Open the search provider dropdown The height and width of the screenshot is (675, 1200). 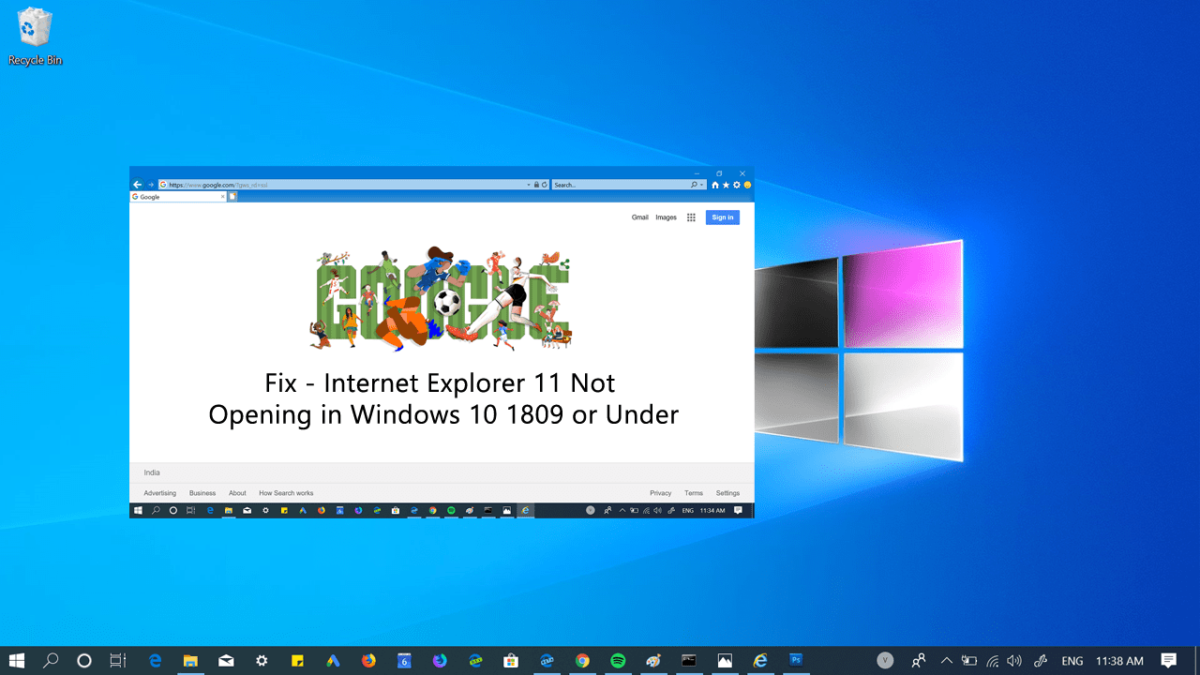[x=702, y=184]
